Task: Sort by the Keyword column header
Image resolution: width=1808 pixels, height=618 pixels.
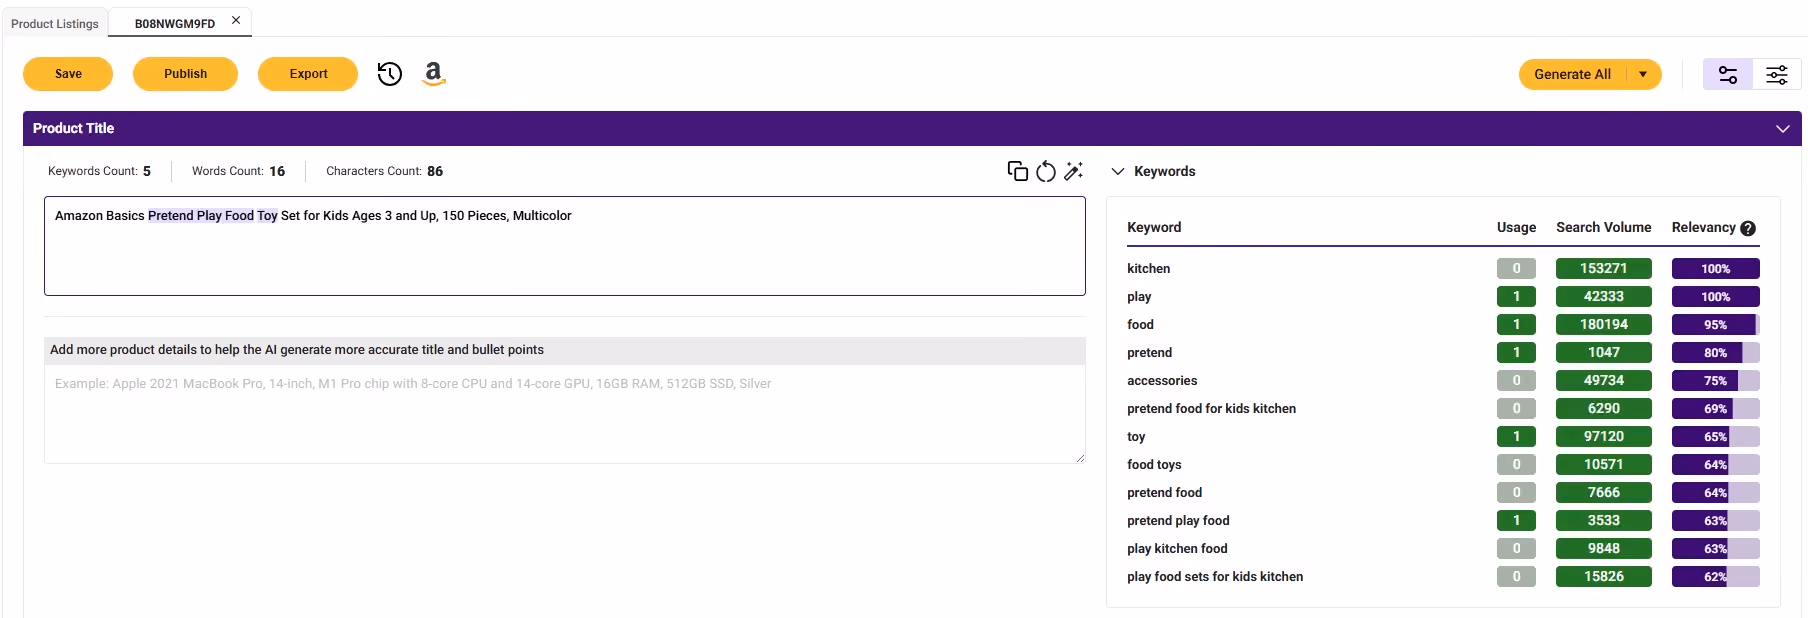Action: [1154, 228]
